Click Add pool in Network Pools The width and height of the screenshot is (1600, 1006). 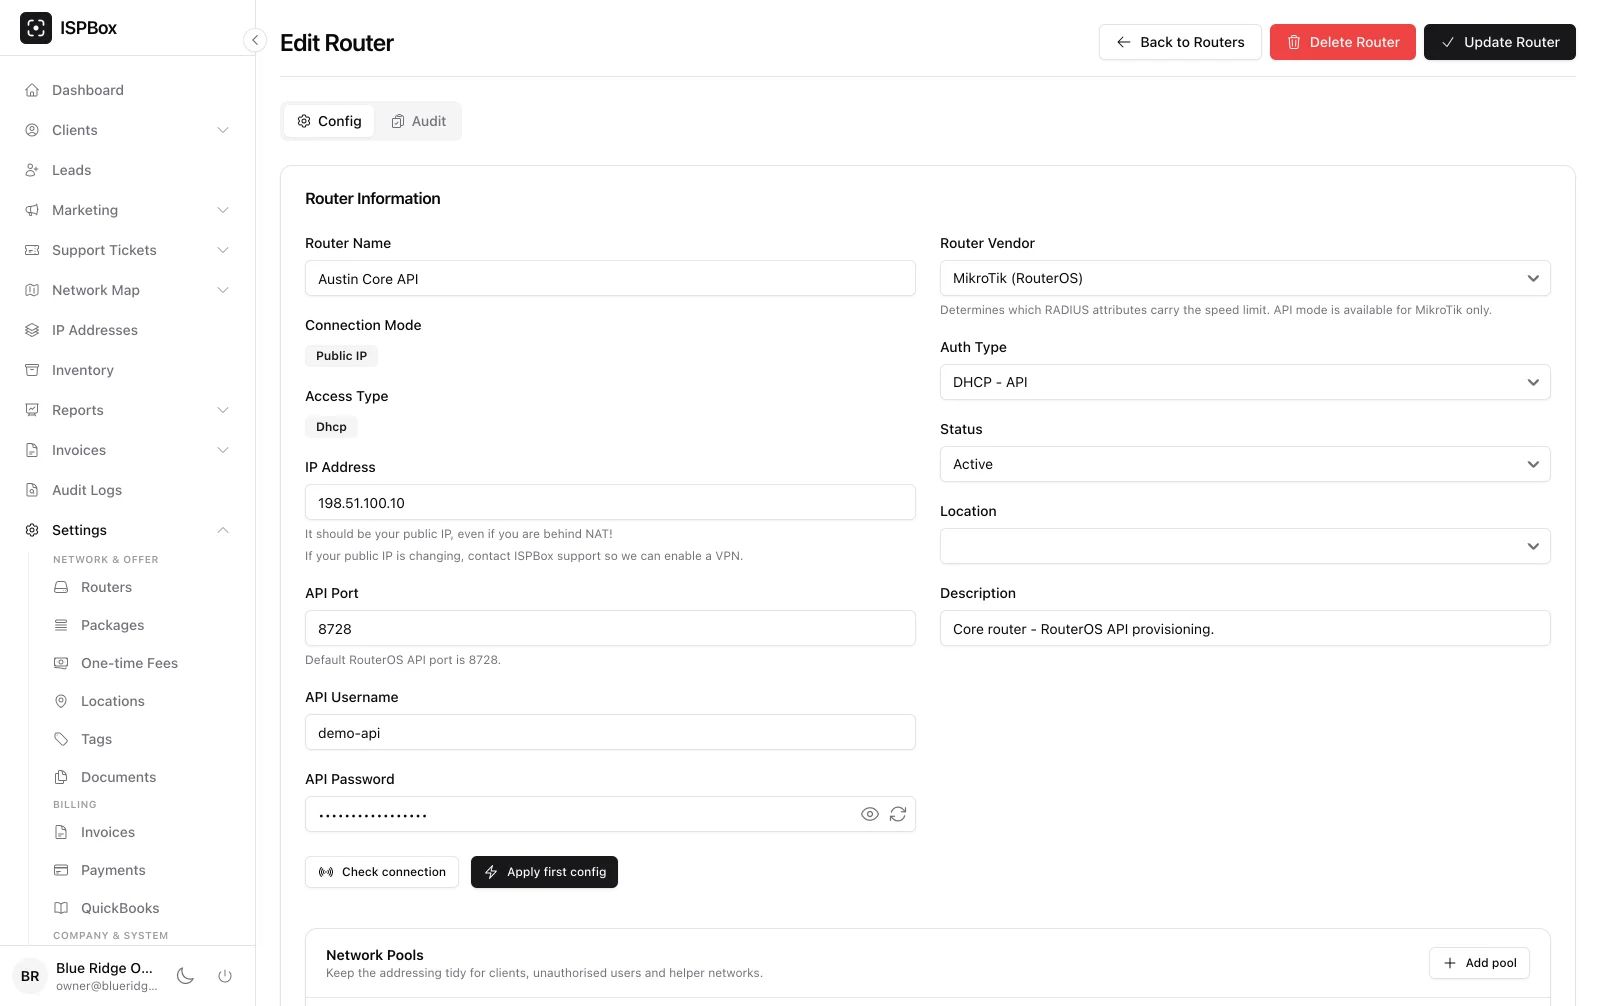point(1479,963)
